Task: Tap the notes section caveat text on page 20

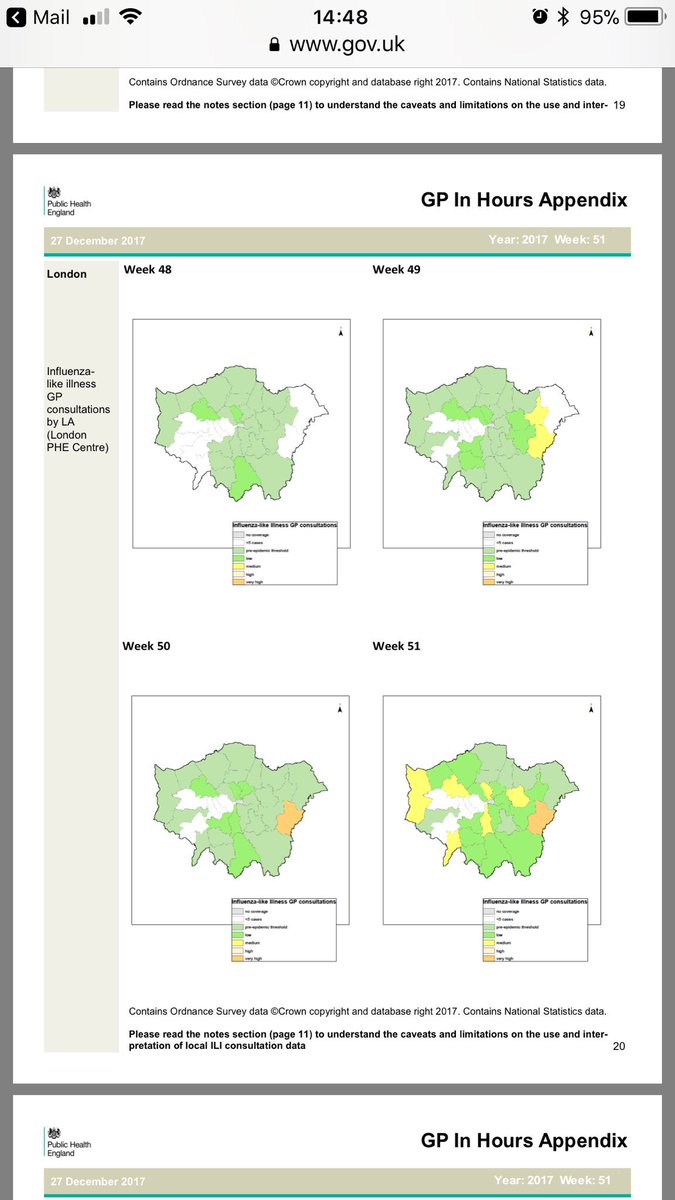Action: tap(367, 1039)
